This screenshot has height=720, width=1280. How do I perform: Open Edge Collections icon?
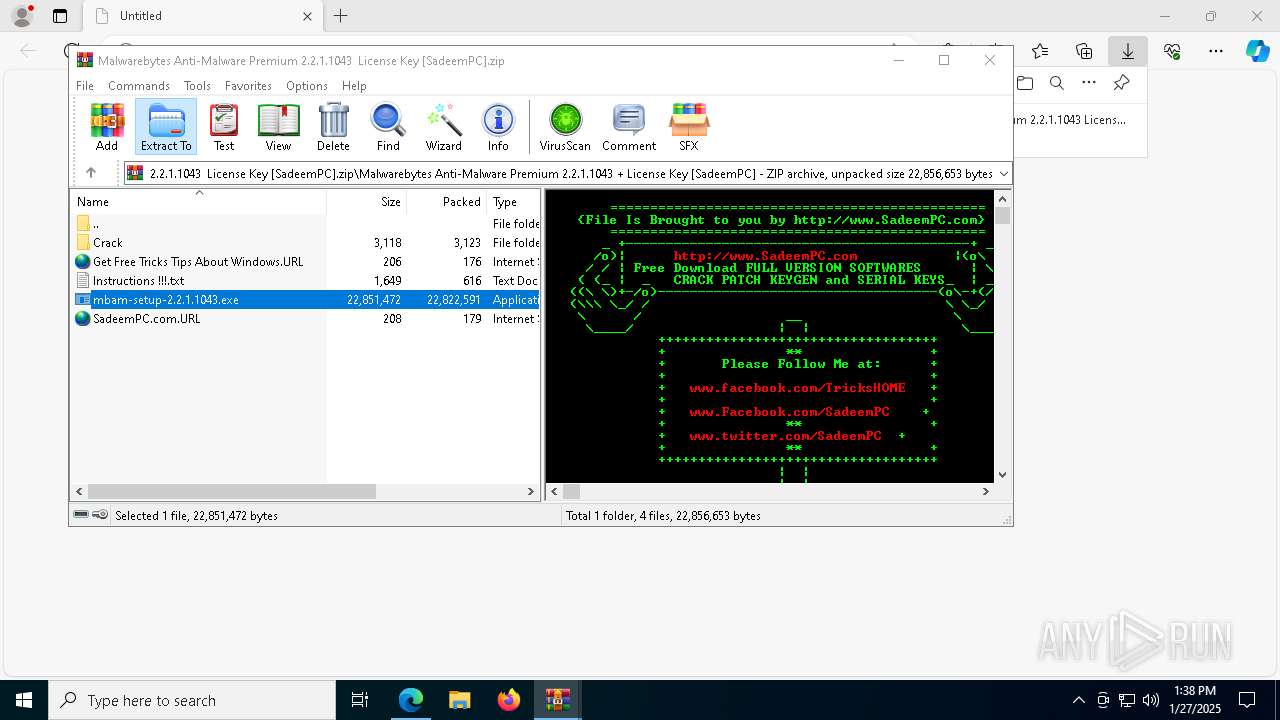(1084, 51)
